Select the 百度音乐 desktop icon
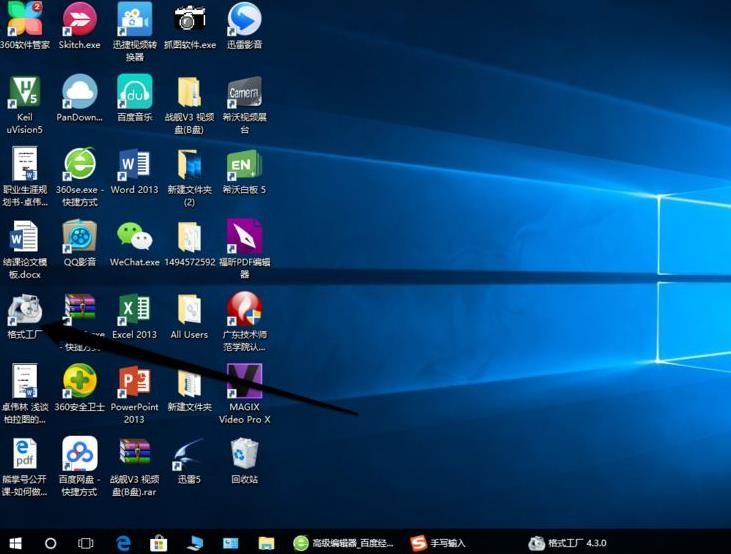 [134, 99]
